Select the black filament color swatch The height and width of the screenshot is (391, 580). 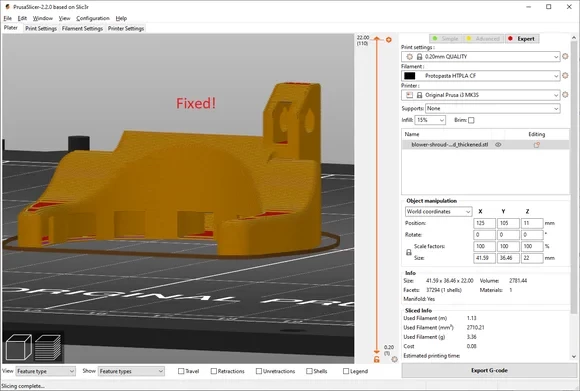pyautogui.click(x=409, y=76)
